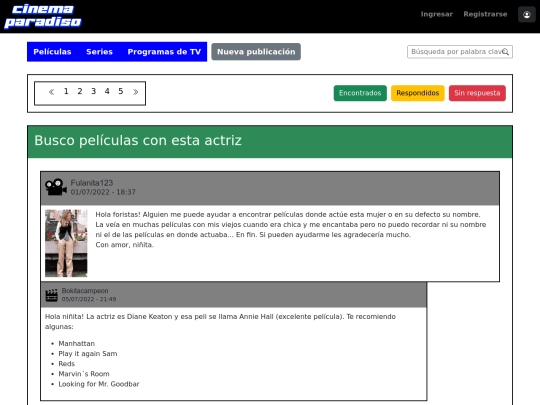540x405 pixels.
Task: Click the film camera avatar of Fulanita123
Action: coord(56,187)
